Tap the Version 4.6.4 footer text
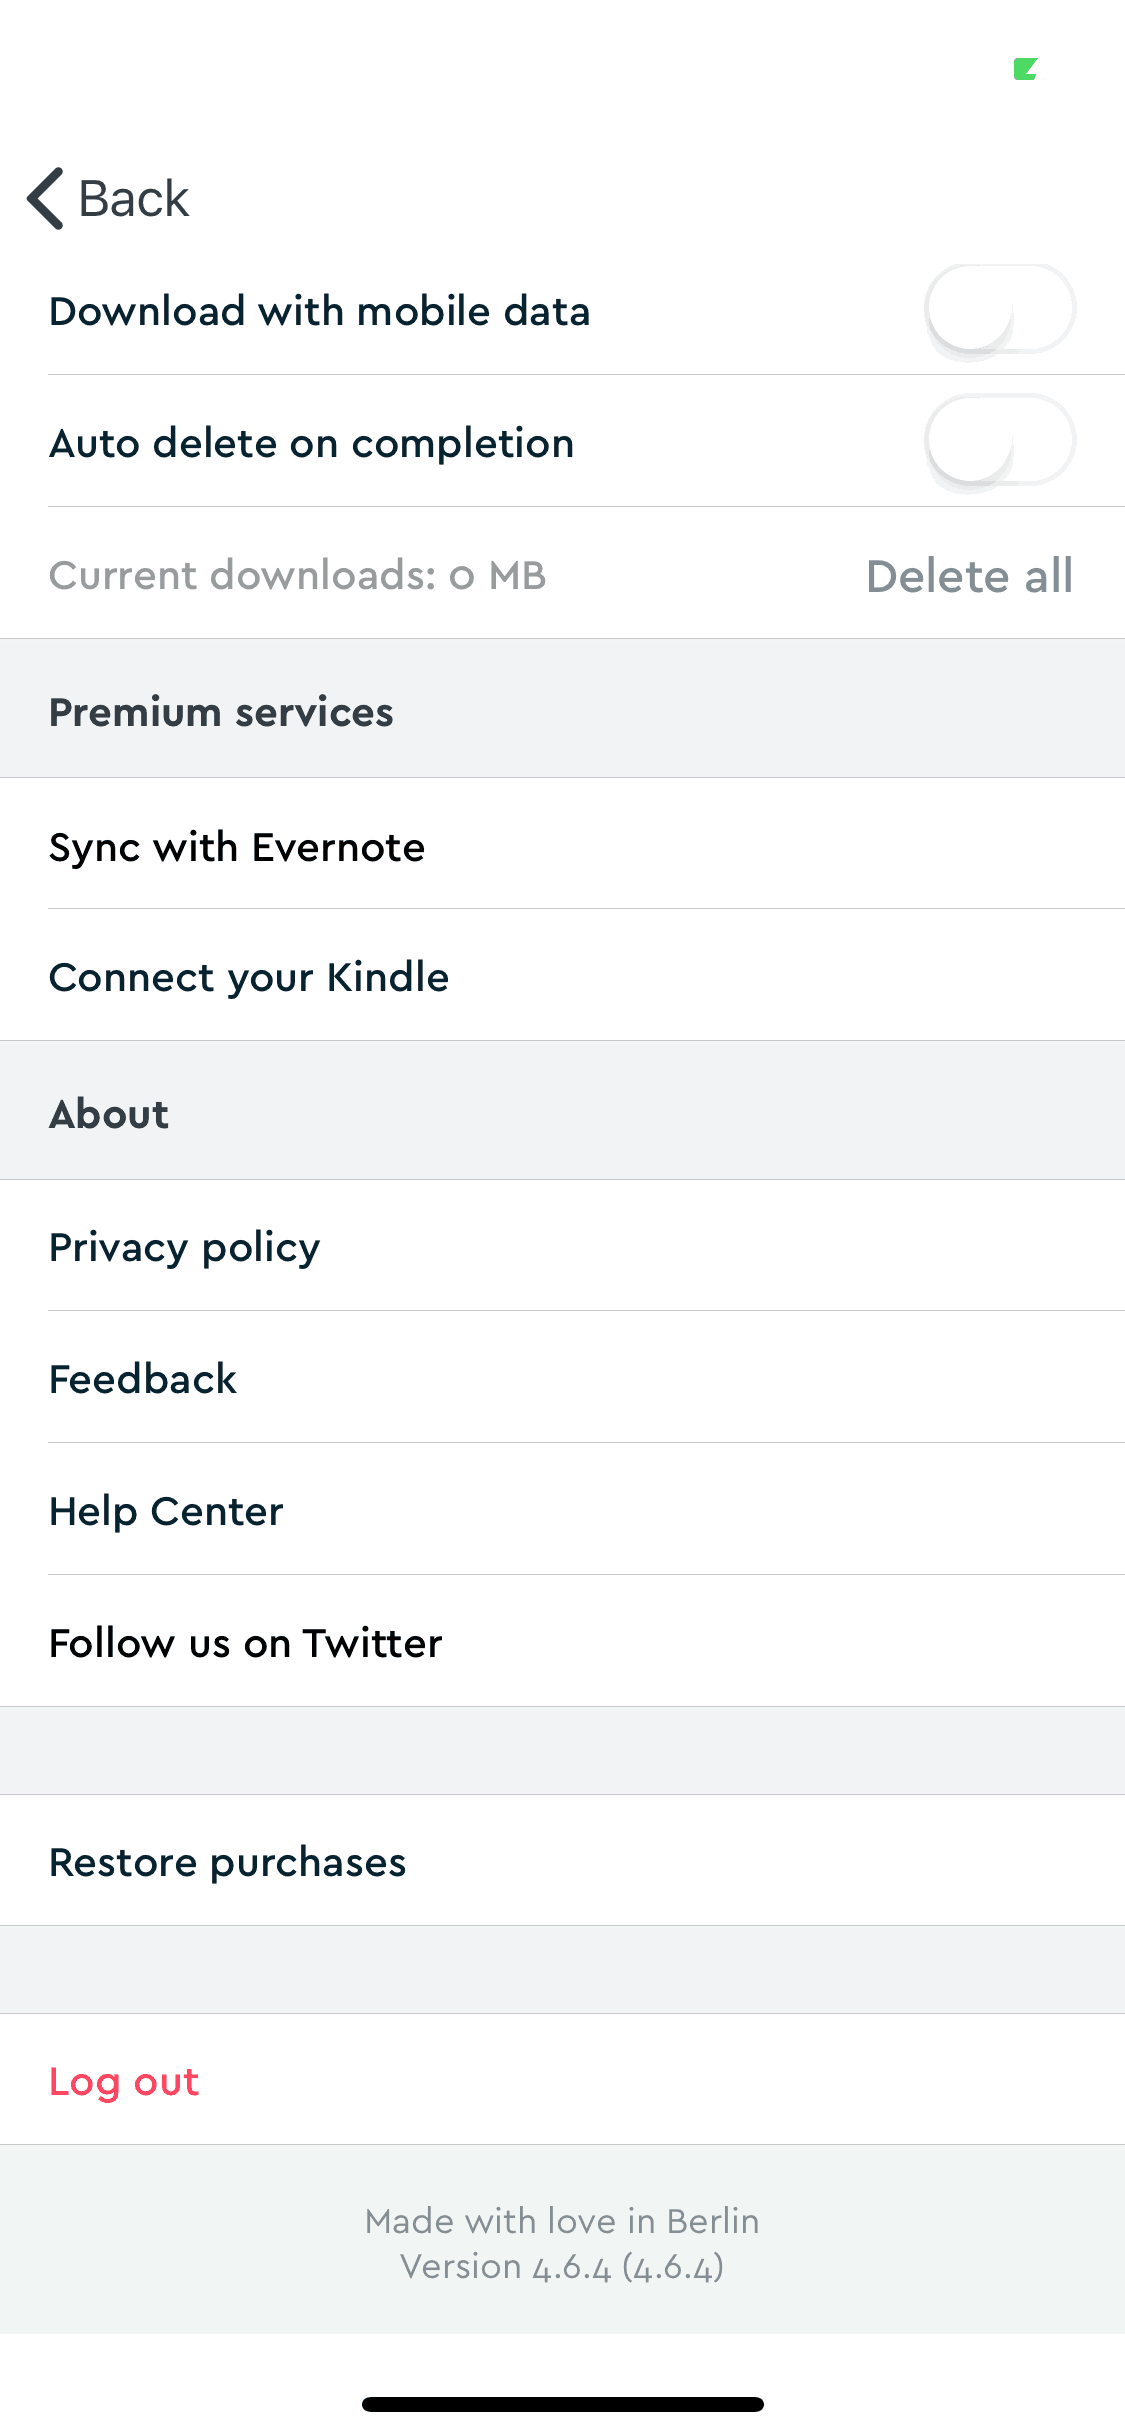This screenshot has width=1125, height=2436. point(562,2267)
